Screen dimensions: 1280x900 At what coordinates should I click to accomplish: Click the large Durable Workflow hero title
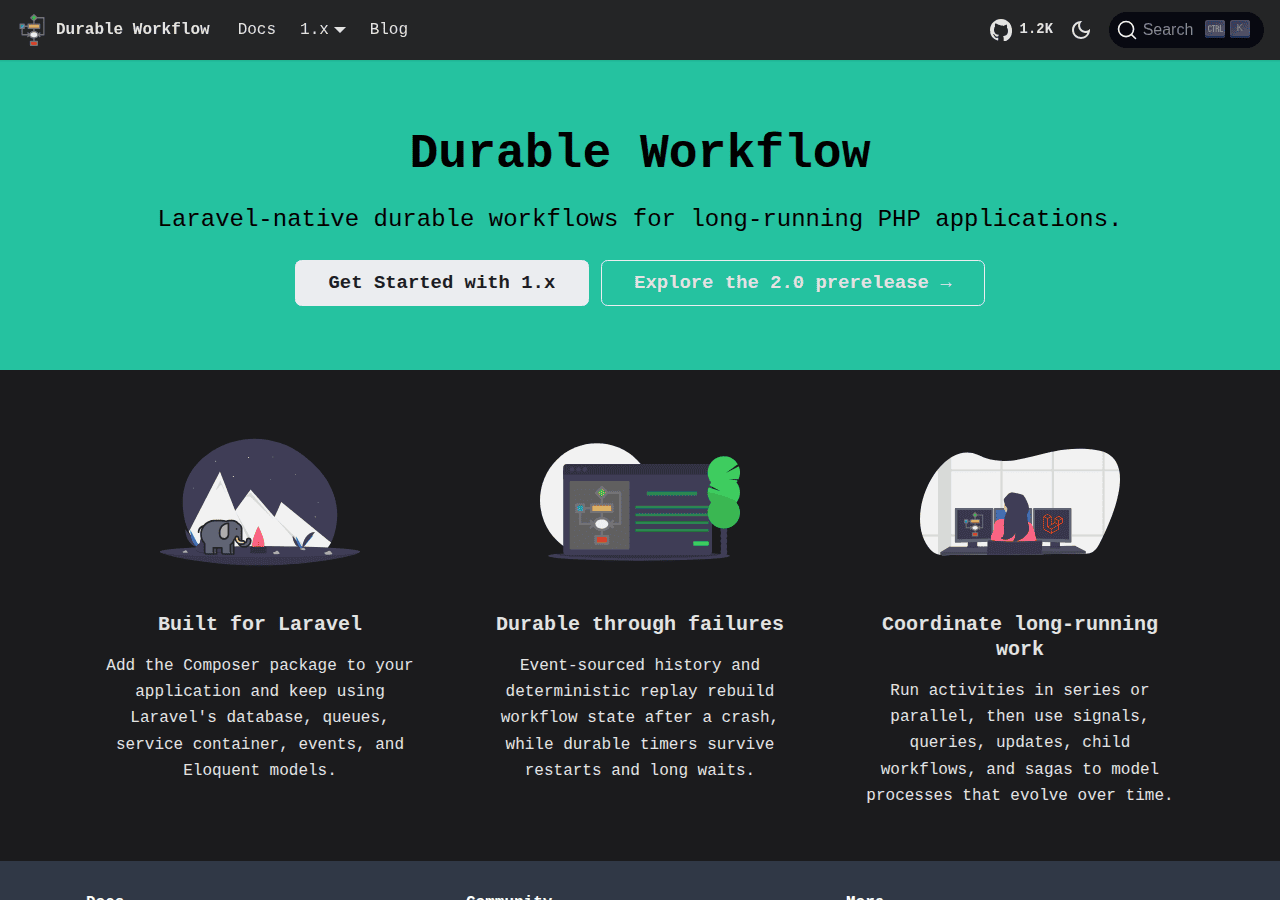pyautogui.click(x=640, y=153)
